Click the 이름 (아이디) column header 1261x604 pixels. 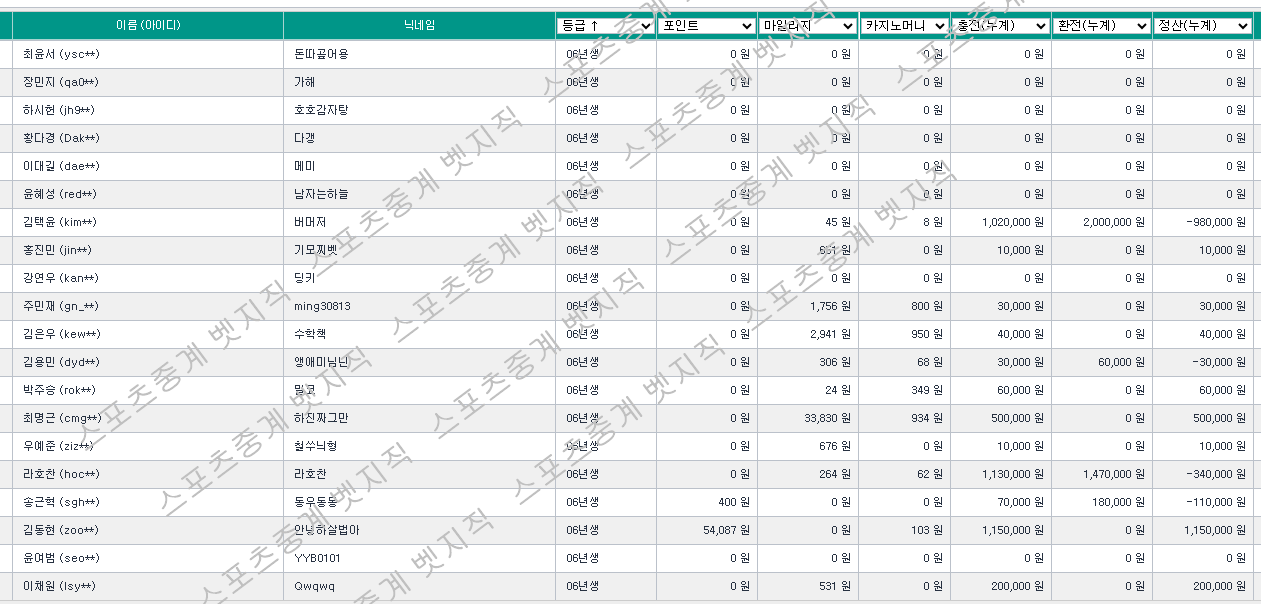coord(148,26)
